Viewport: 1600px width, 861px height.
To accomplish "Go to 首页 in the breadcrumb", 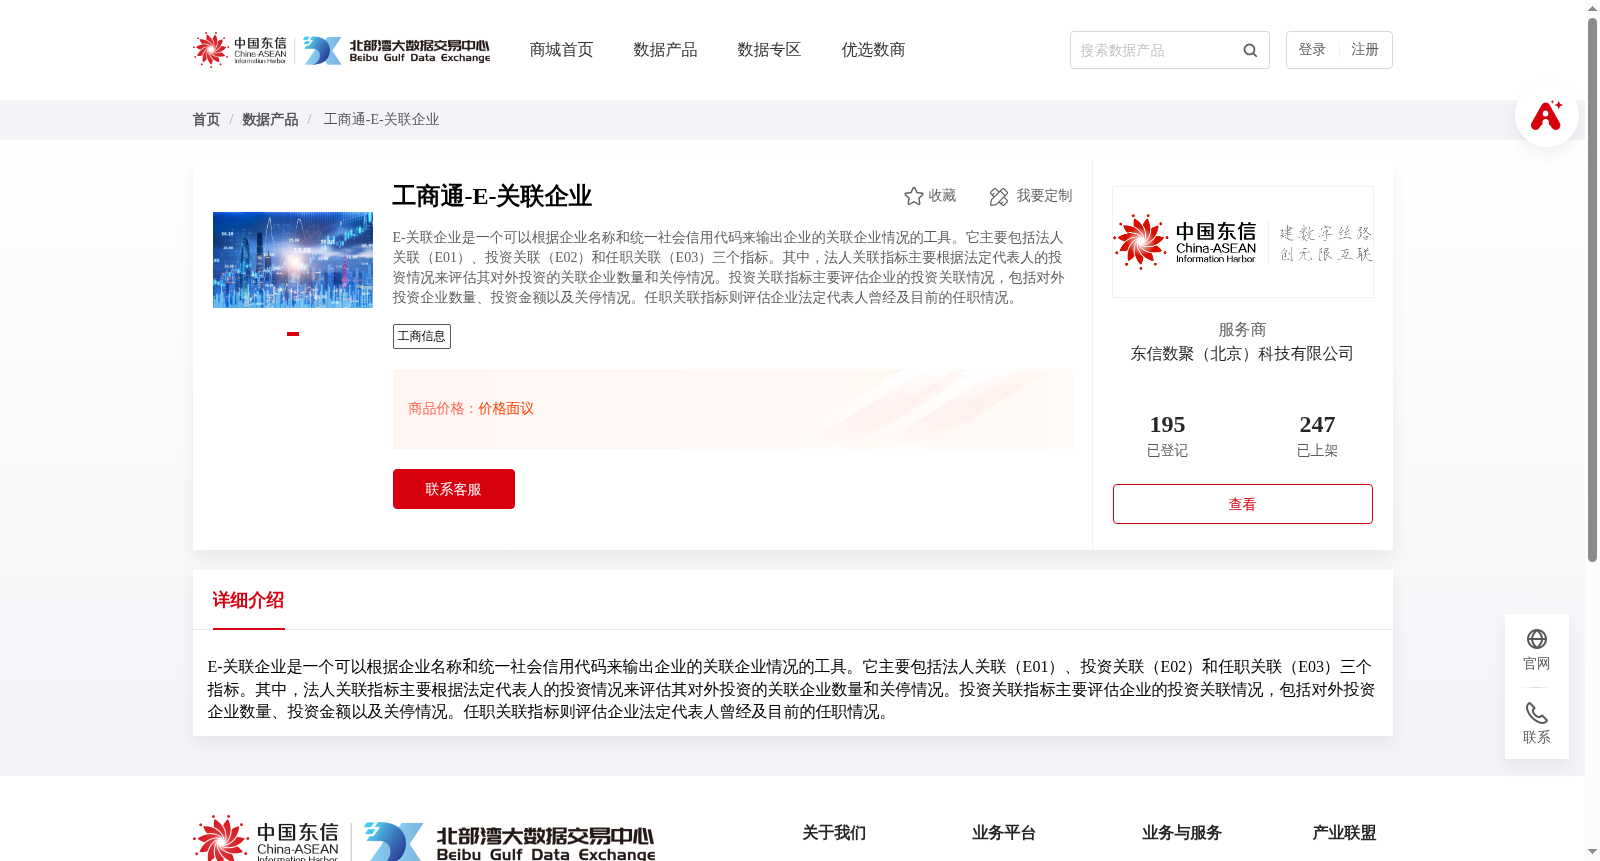I will click(x=206, y=120).
